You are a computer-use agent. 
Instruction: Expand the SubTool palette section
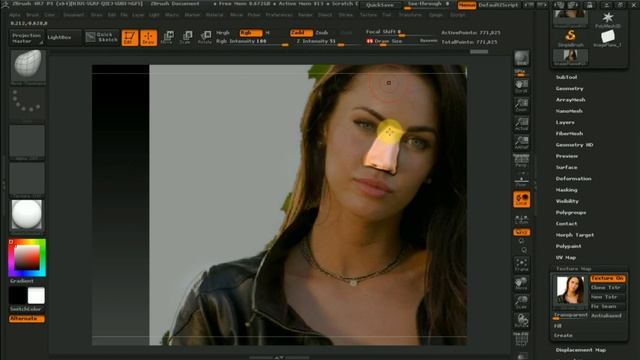pyautogui.click(x=566, y=77)
